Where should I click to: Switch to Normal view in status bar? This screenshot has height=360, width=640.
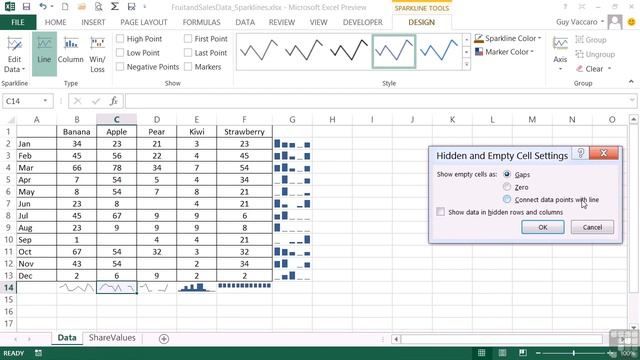[482, 353]
